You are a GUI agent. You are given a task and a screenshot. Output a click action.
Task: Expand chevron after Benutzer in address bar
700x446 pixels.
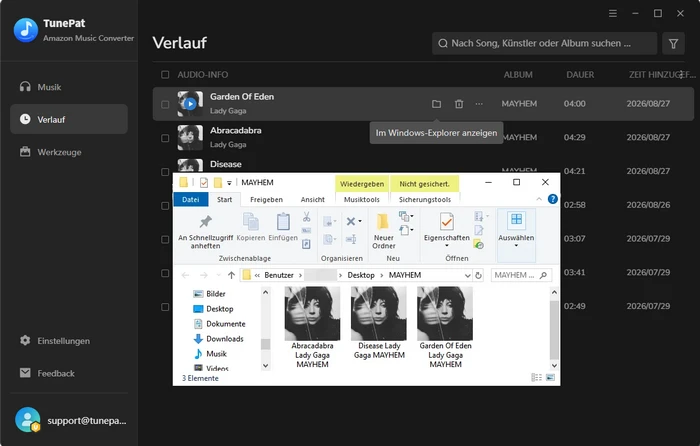coord(300,275)
